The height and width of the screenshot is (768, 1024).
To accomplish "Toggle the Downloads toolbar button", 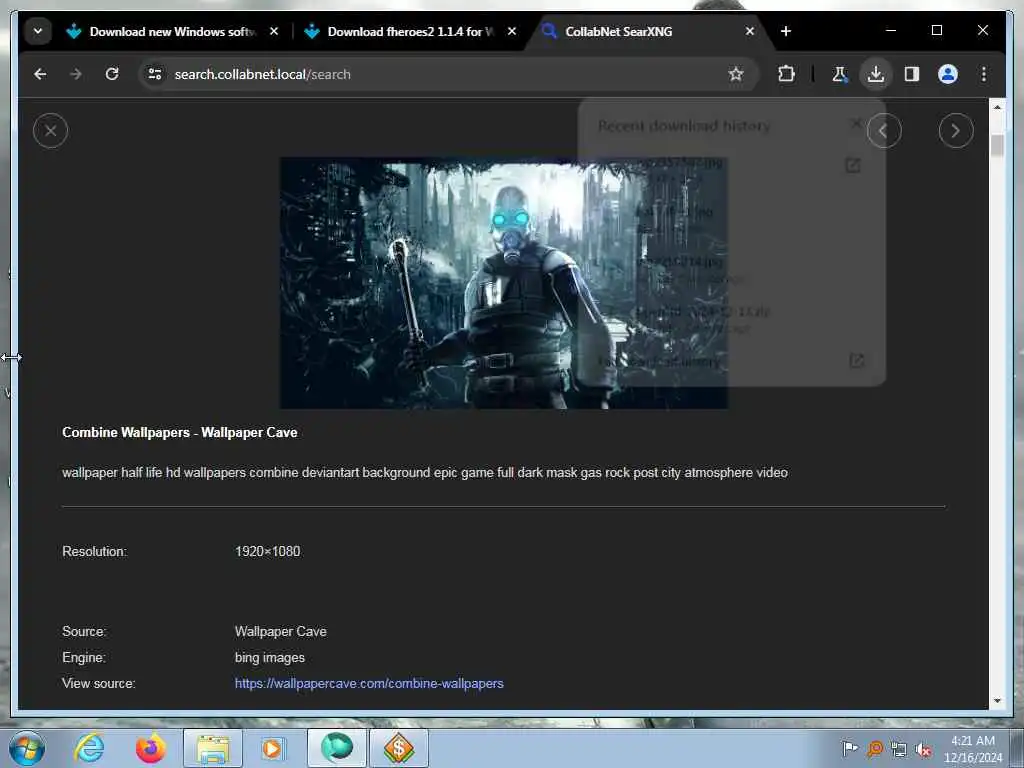I will (x=876, y=74).
